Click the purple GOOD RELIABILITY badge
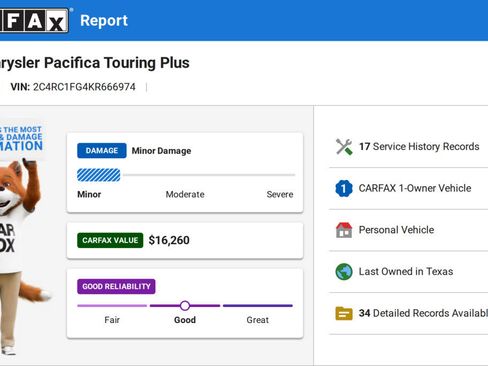 click(116, 286)
